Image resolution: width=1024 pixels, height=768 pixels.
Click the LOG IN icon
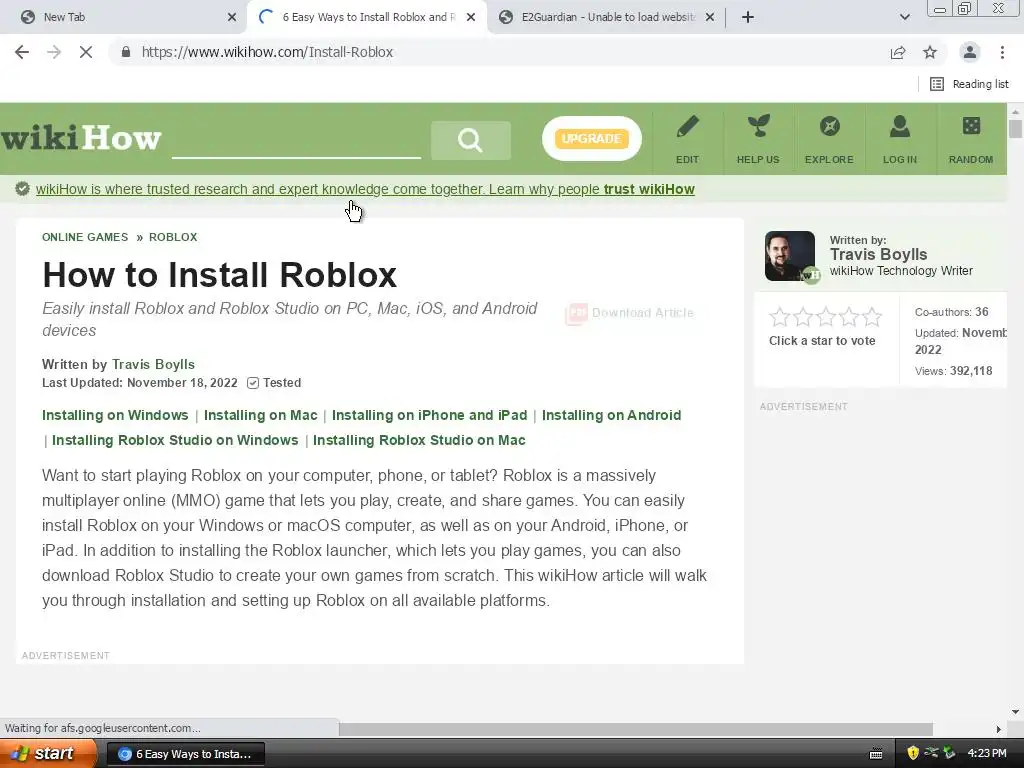click(x=900, y=140)
